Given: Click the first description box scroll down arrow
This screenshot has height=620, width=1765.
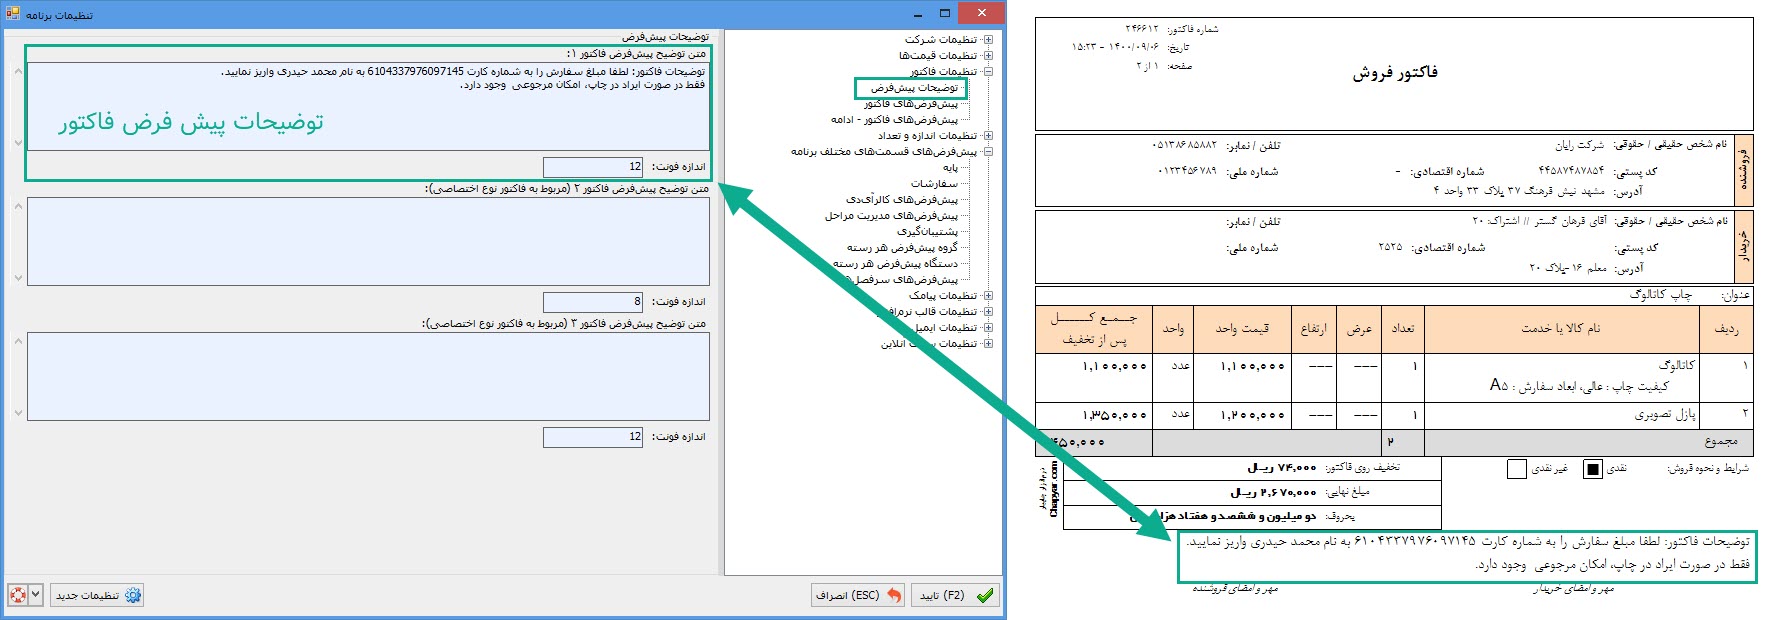Looking at the screenshot, I should (x=18, y=143).
